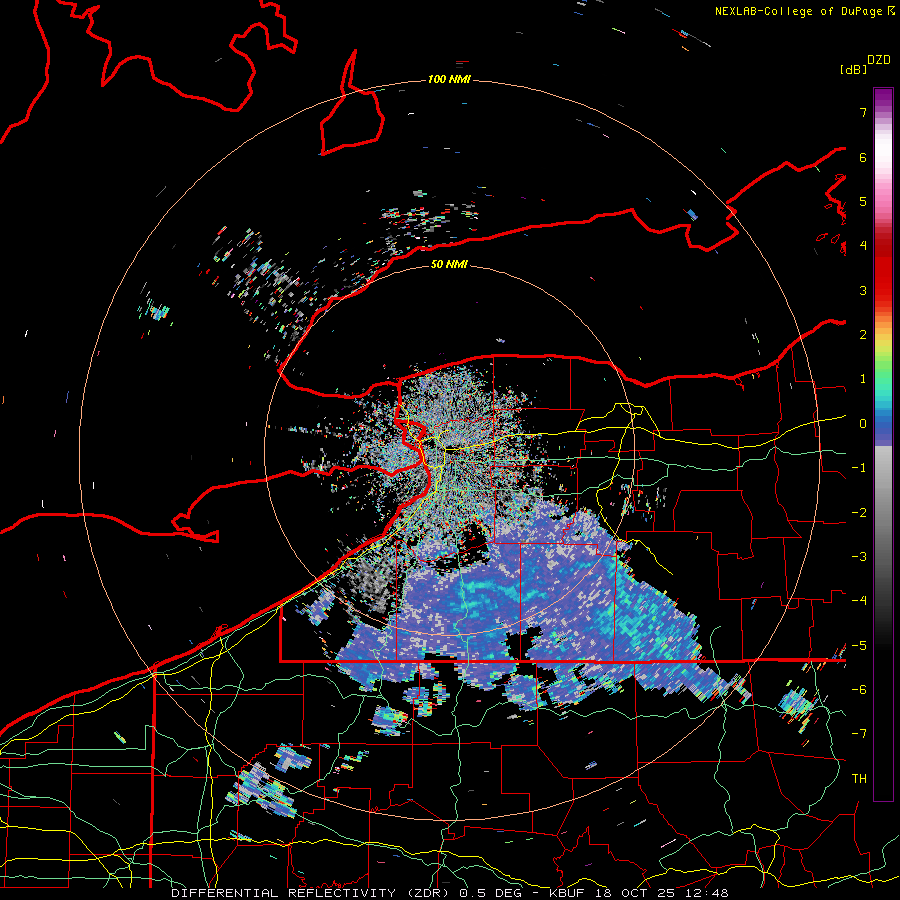Click the 4 value on color scale
The image size is (900, 900).
pyautogui.click(x=863, y=246)
